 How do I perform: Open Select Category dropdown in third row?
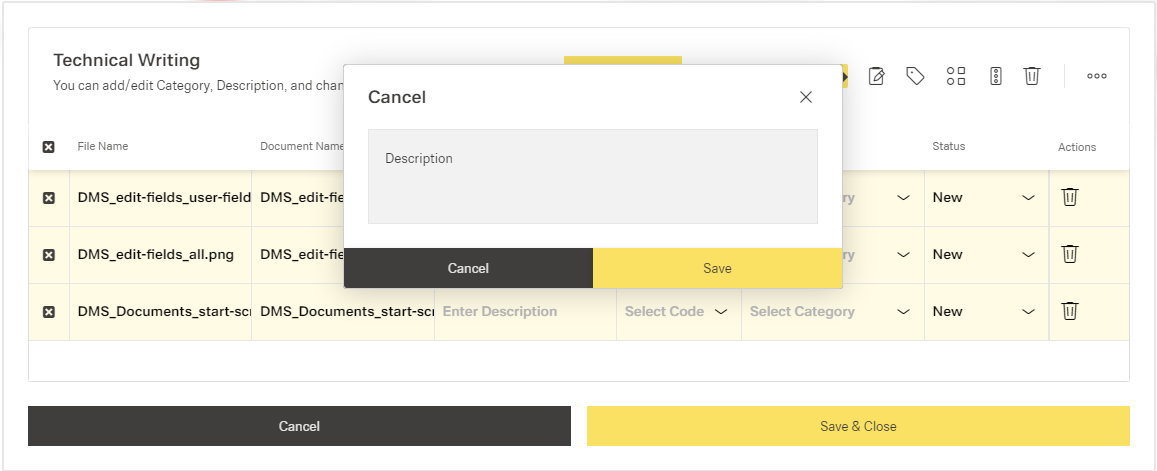coord(830,312)
